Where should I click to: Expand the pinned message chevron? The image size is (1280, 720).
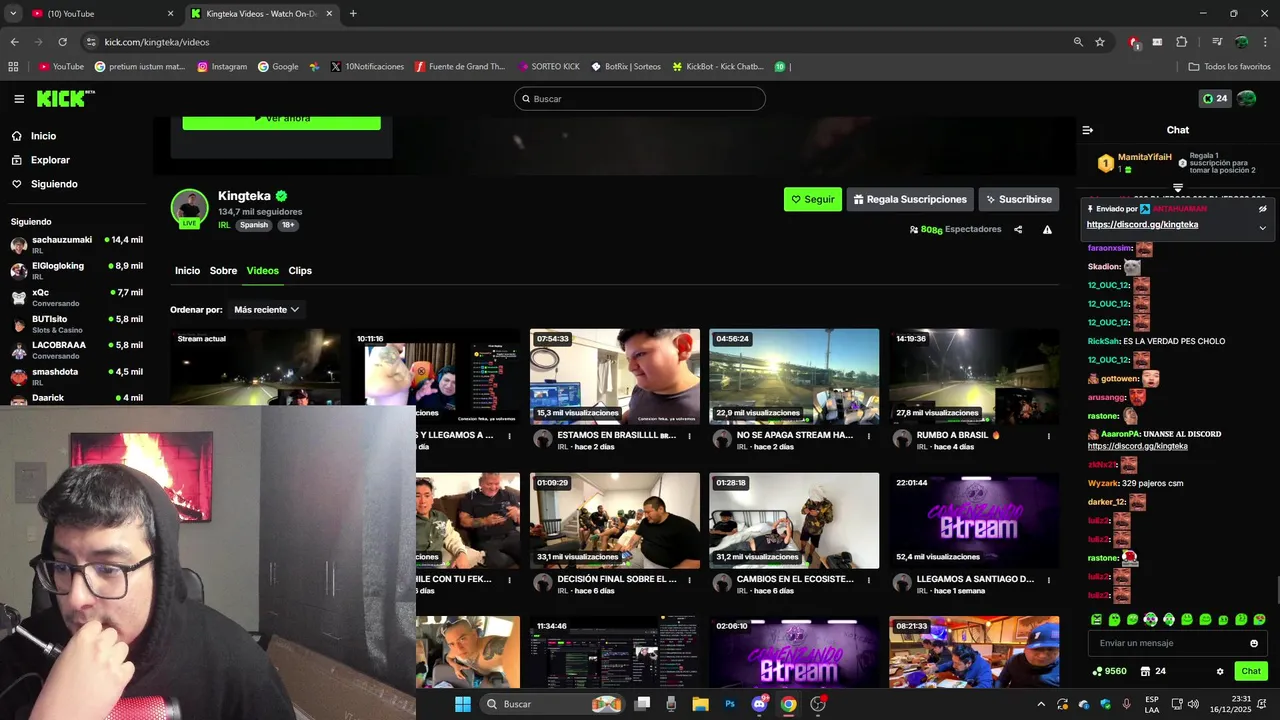pyautogui.click(x=1262, y=228)
